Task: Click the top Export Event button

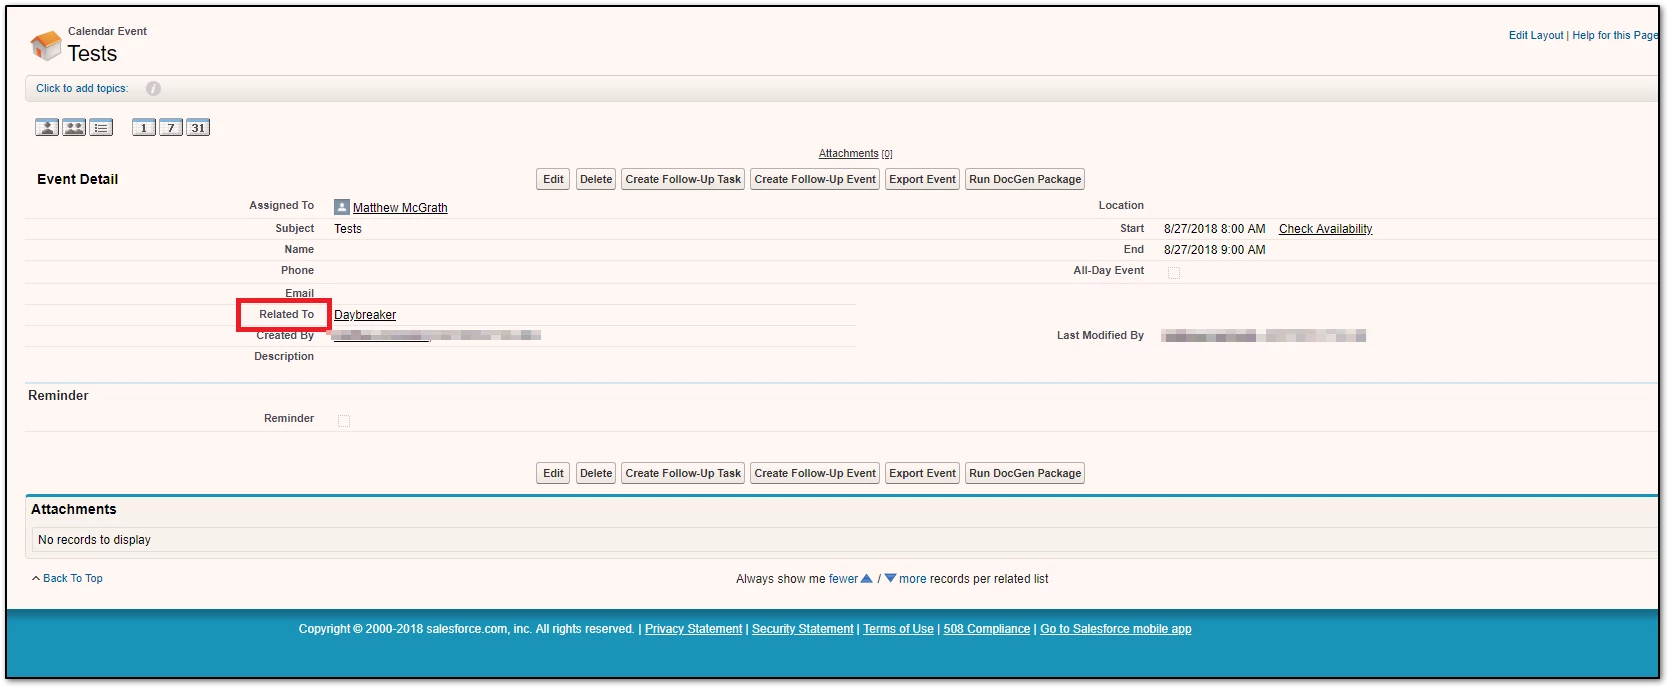Action: (x=923, y=179)
